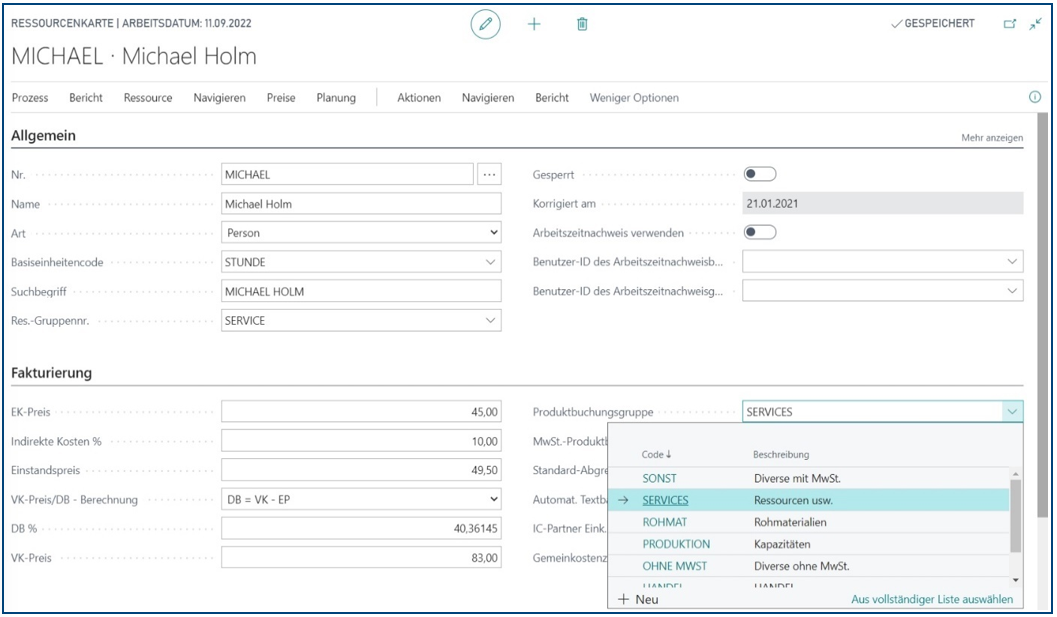1057x617 pixels.
Task: Click the Produktbuchungsgruppe input field
Action: [x=872, y=412]
